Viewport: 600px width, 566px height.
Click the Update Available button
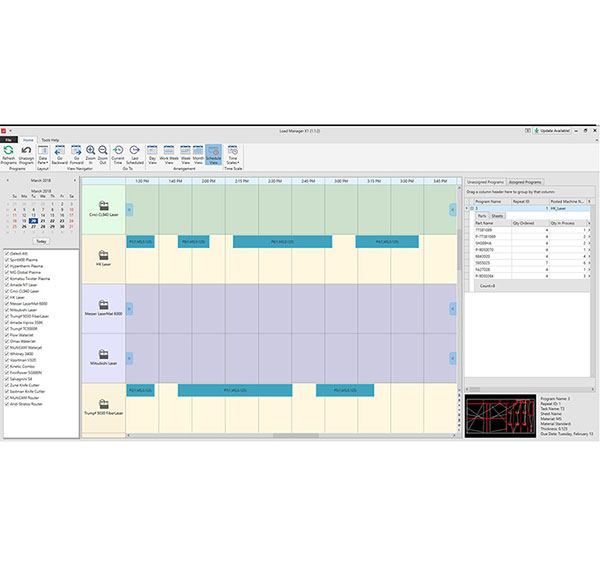click(x=552, y=131)
